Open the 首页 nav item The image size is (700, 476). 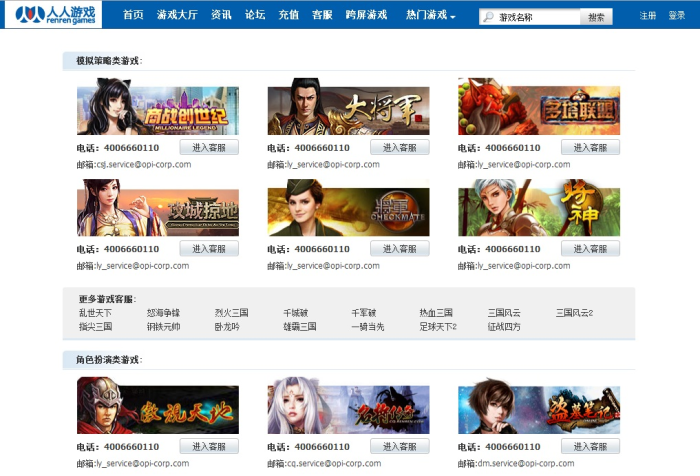tap(133, 15)
